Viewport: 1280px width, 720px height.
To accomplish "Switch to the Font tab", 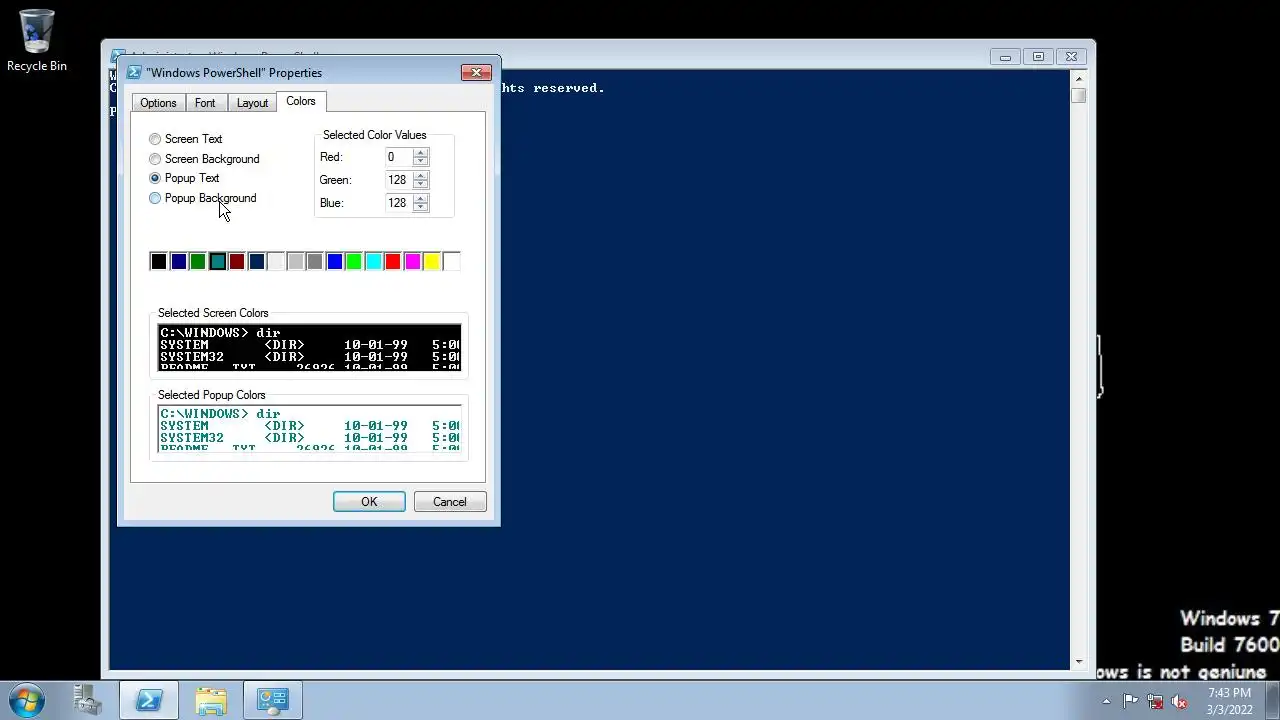I will tap(205, 103).
